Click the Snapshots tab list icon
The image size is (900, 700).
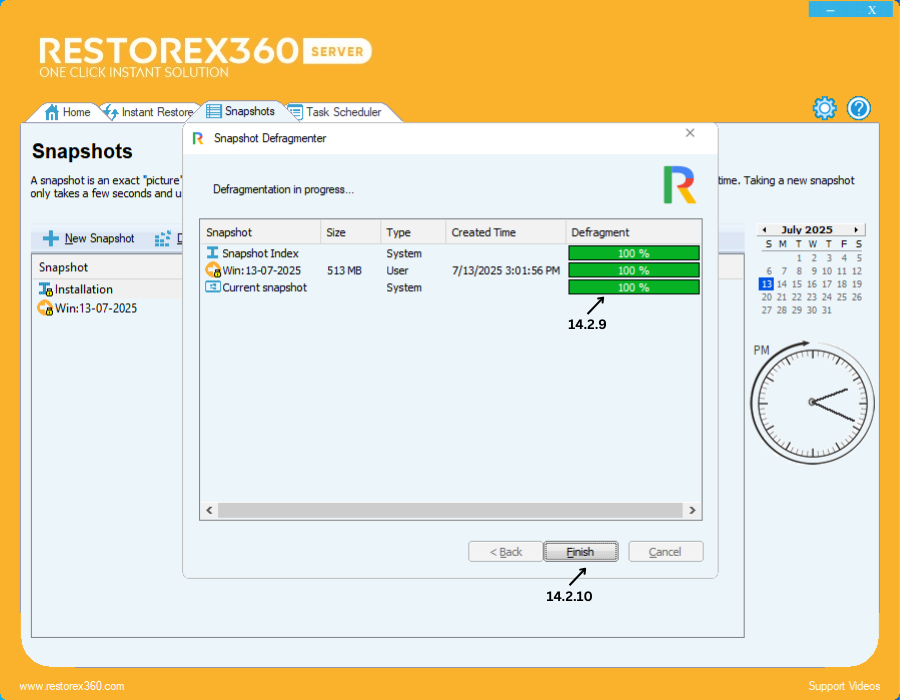214,111
